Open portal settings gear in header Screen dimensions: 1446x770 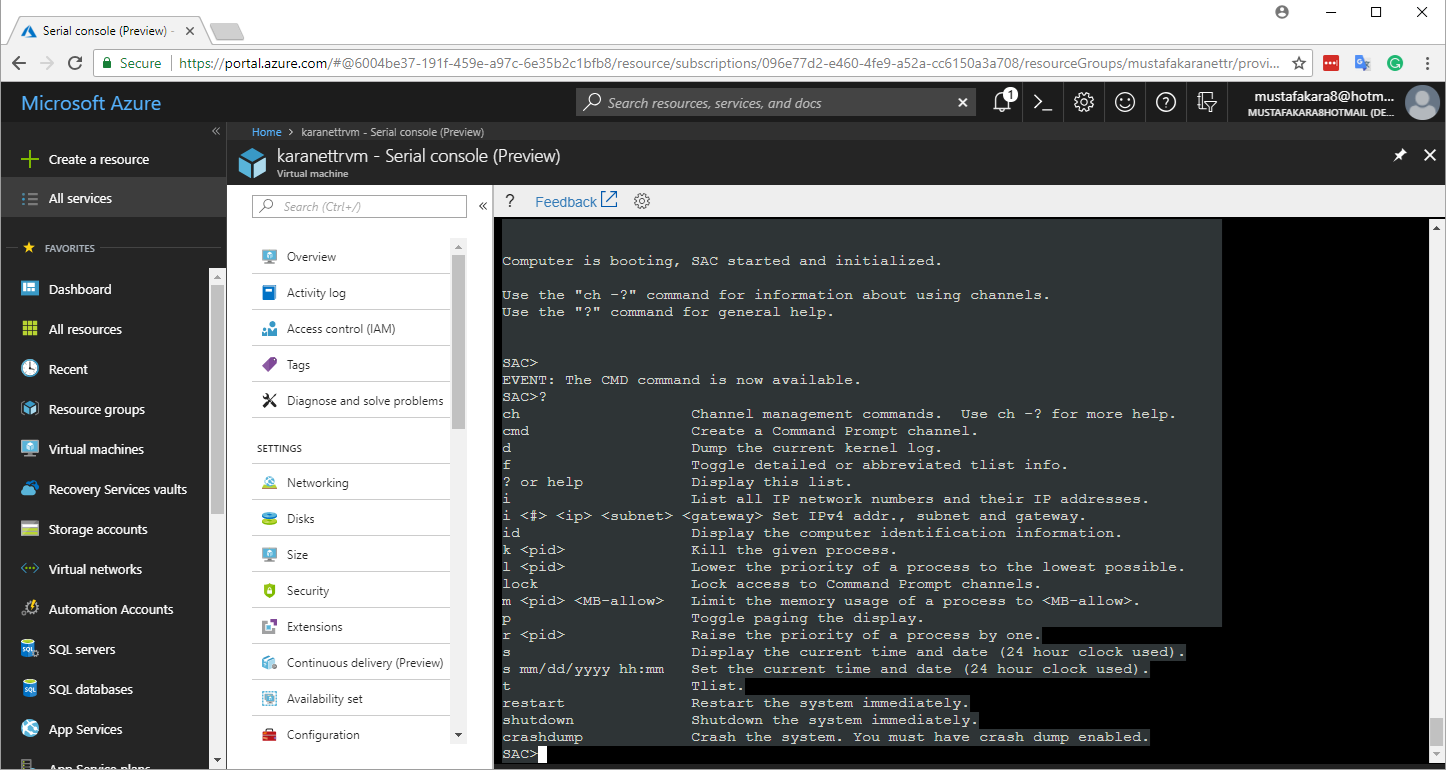1084,102
